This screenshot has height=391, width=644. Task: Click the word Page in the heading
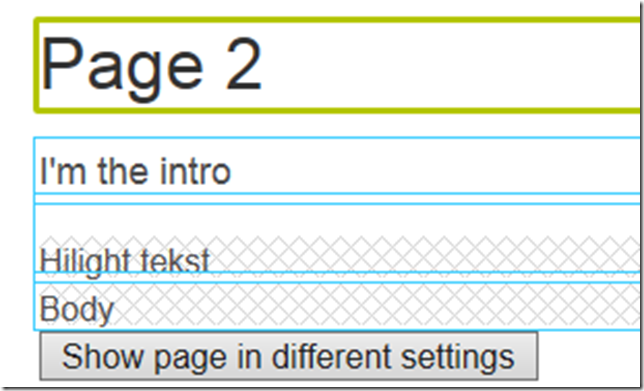click(122, 69)
